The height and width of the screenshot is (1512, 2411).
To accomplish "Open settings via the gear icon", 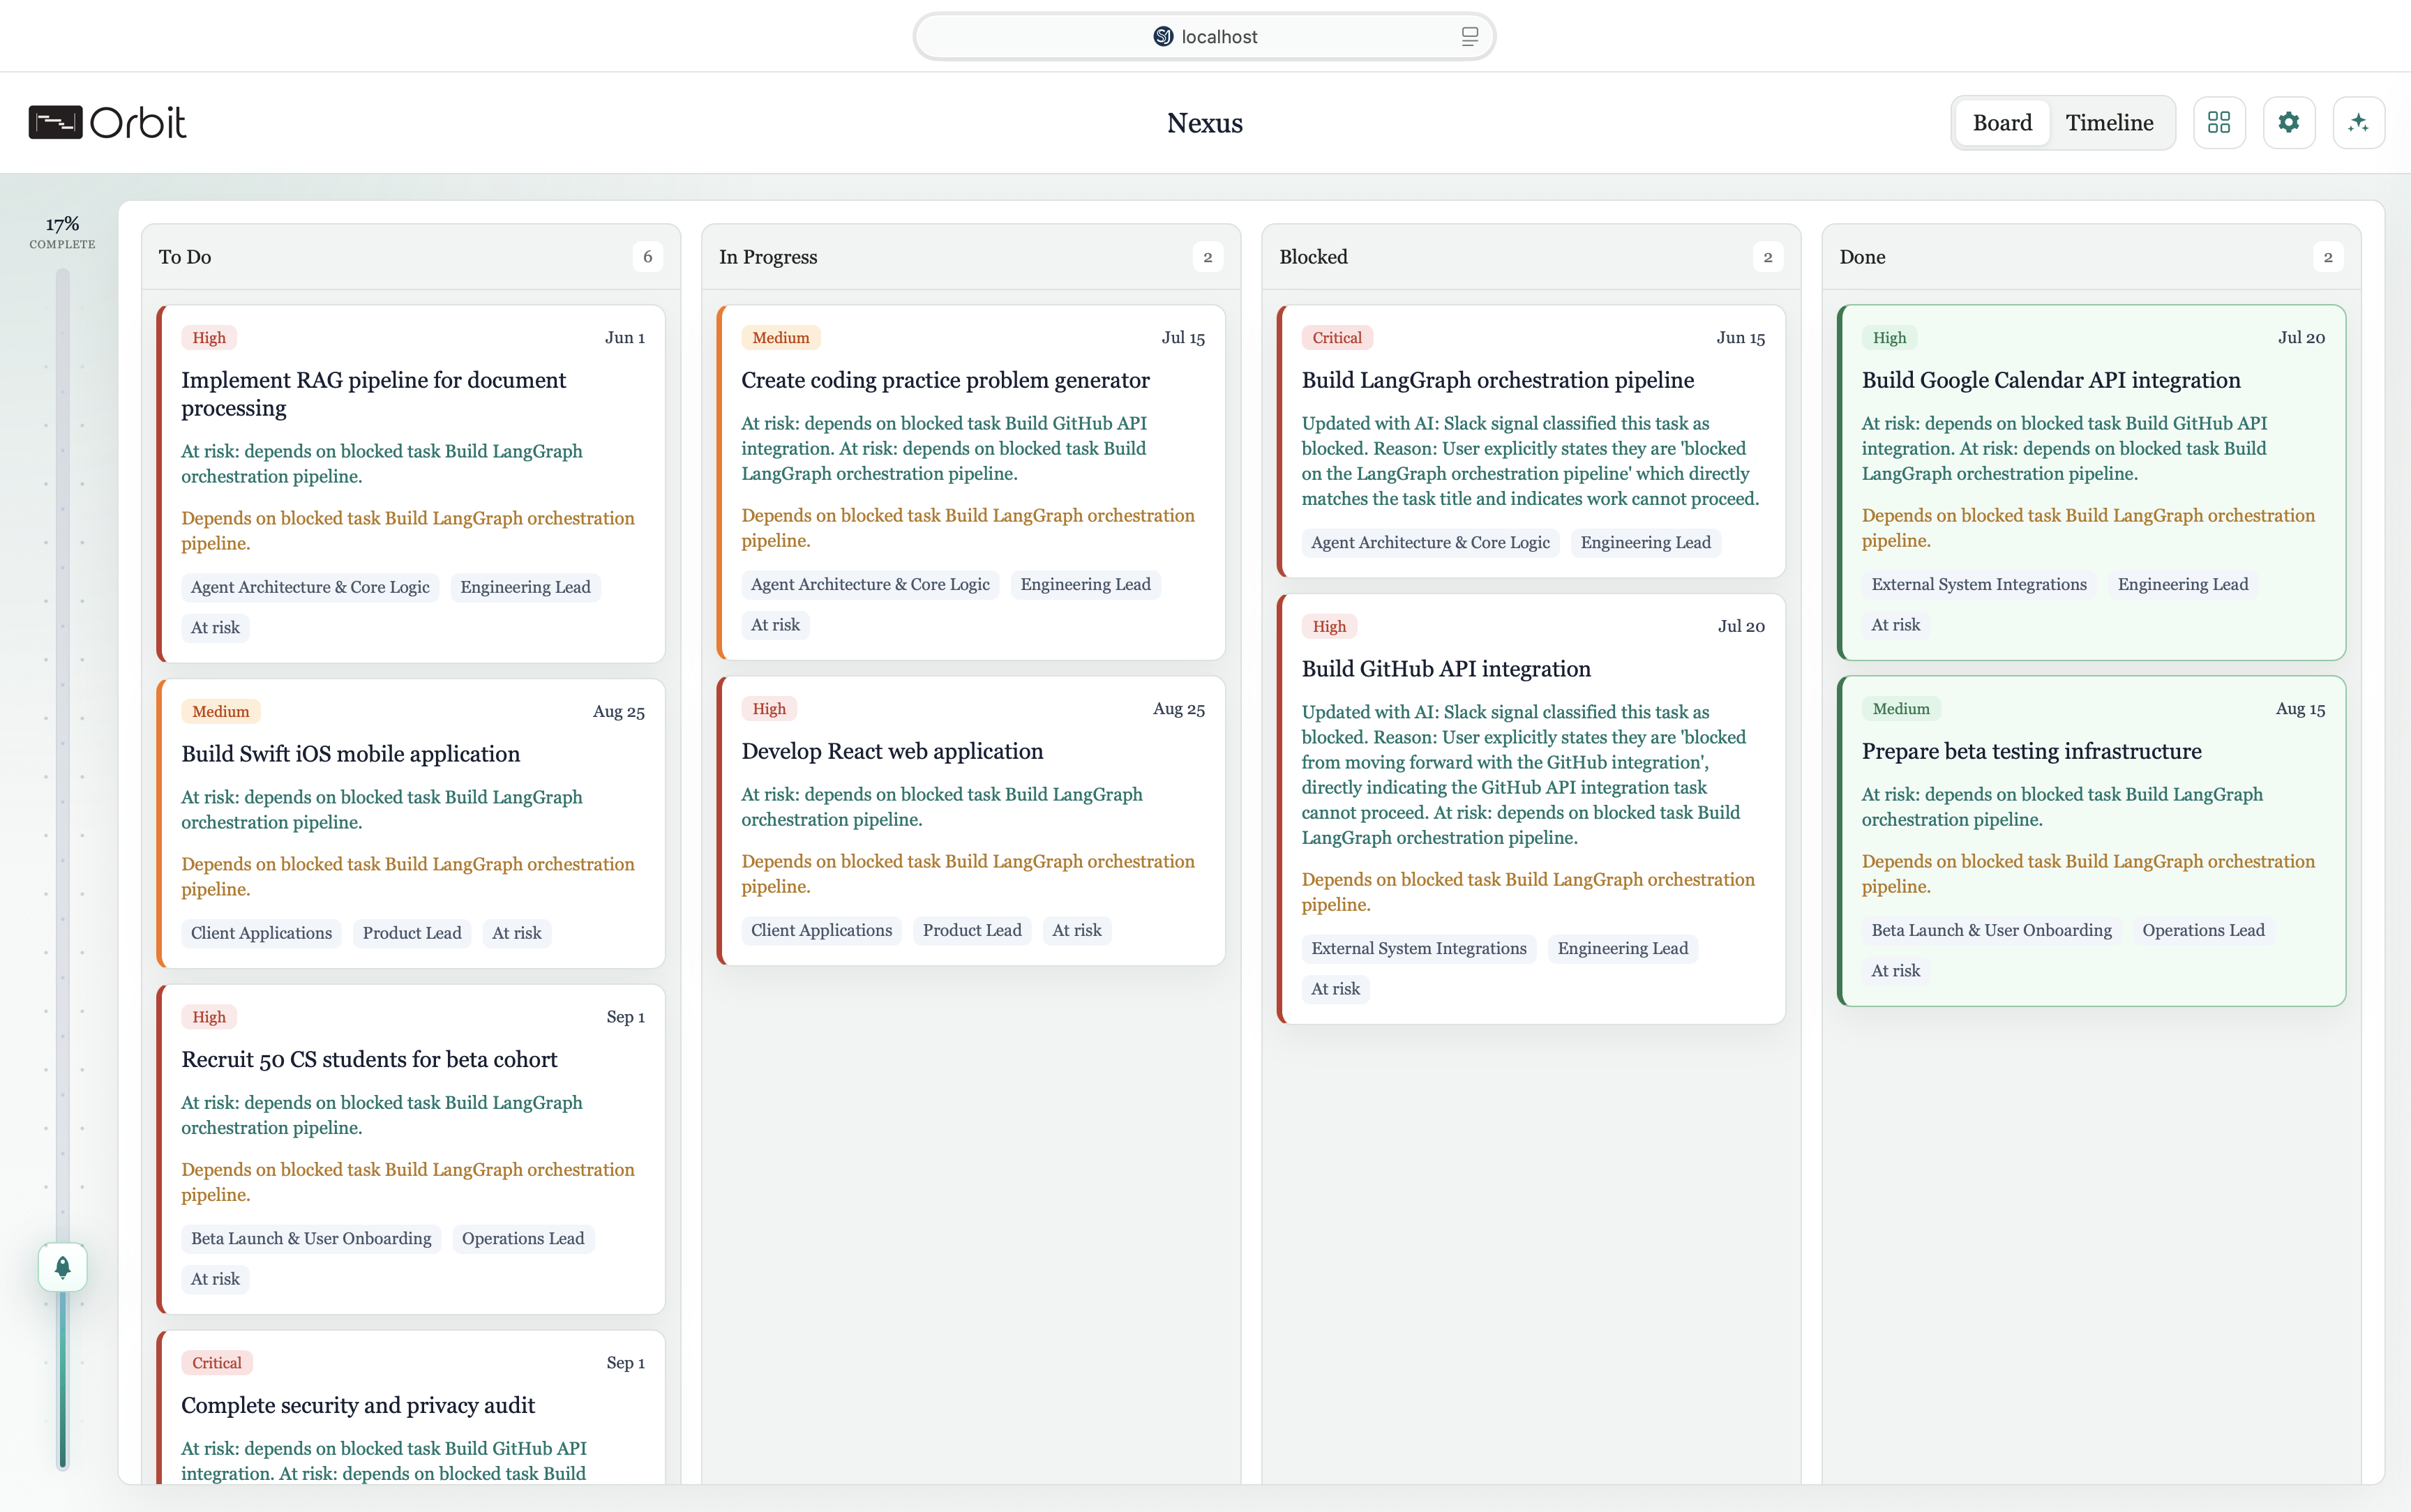I will click(2289, 122).
